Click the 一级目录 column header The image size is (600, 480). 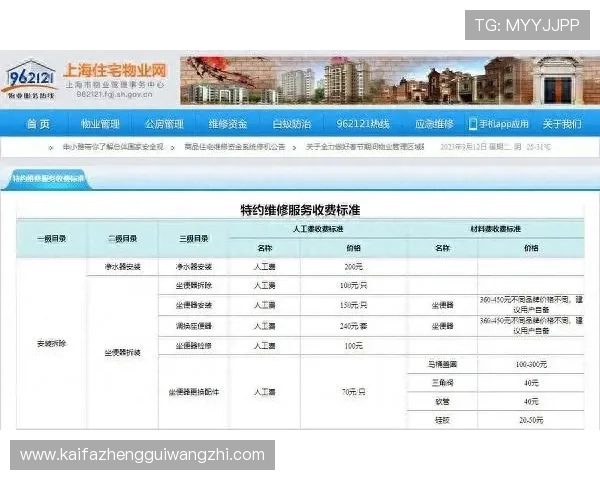point(52,239)
